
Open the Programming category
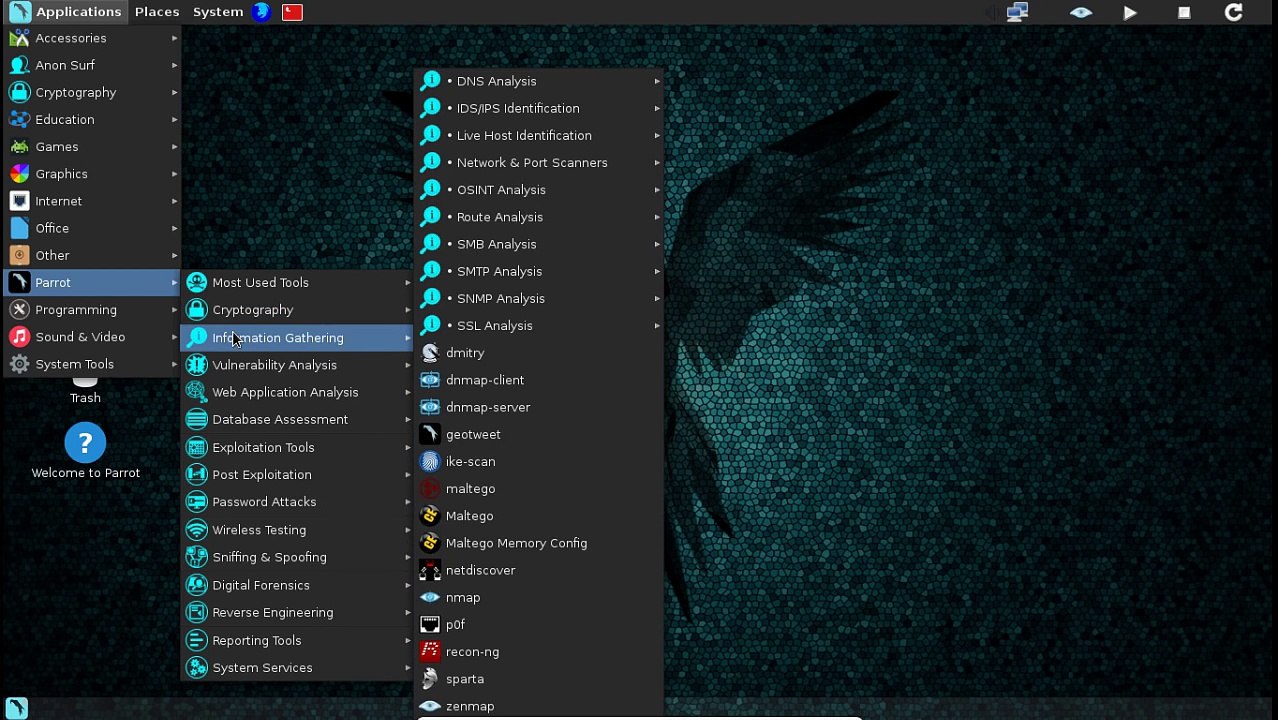tap(92, 310)
